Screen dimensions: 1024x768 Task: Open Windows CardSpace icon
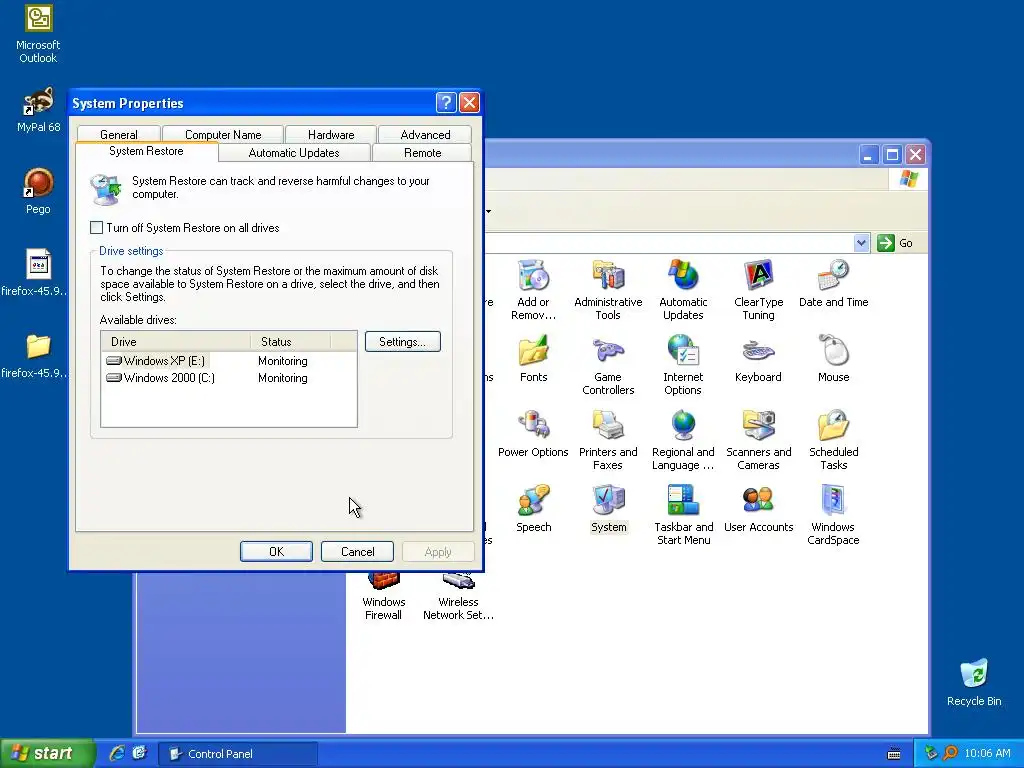(833, 515)
